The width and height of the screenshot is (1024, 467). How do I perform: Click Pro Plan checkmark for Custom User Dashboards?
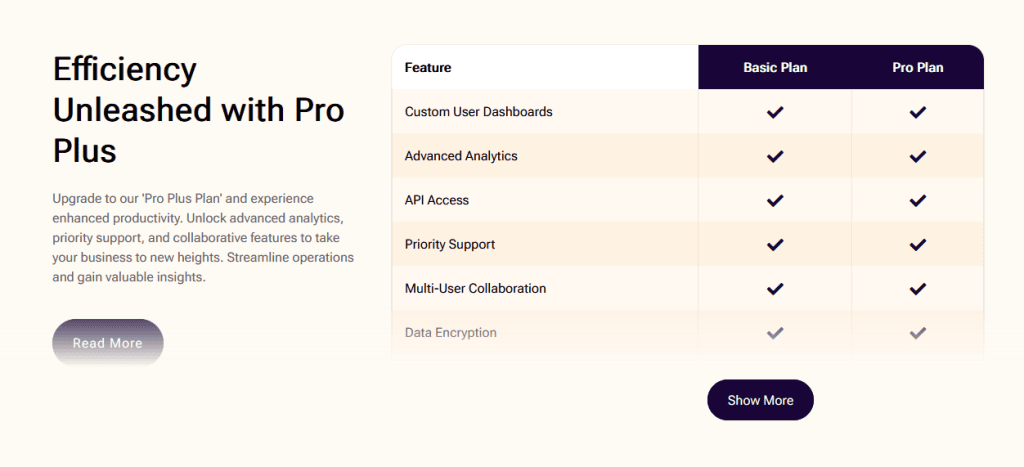(918, 112)
